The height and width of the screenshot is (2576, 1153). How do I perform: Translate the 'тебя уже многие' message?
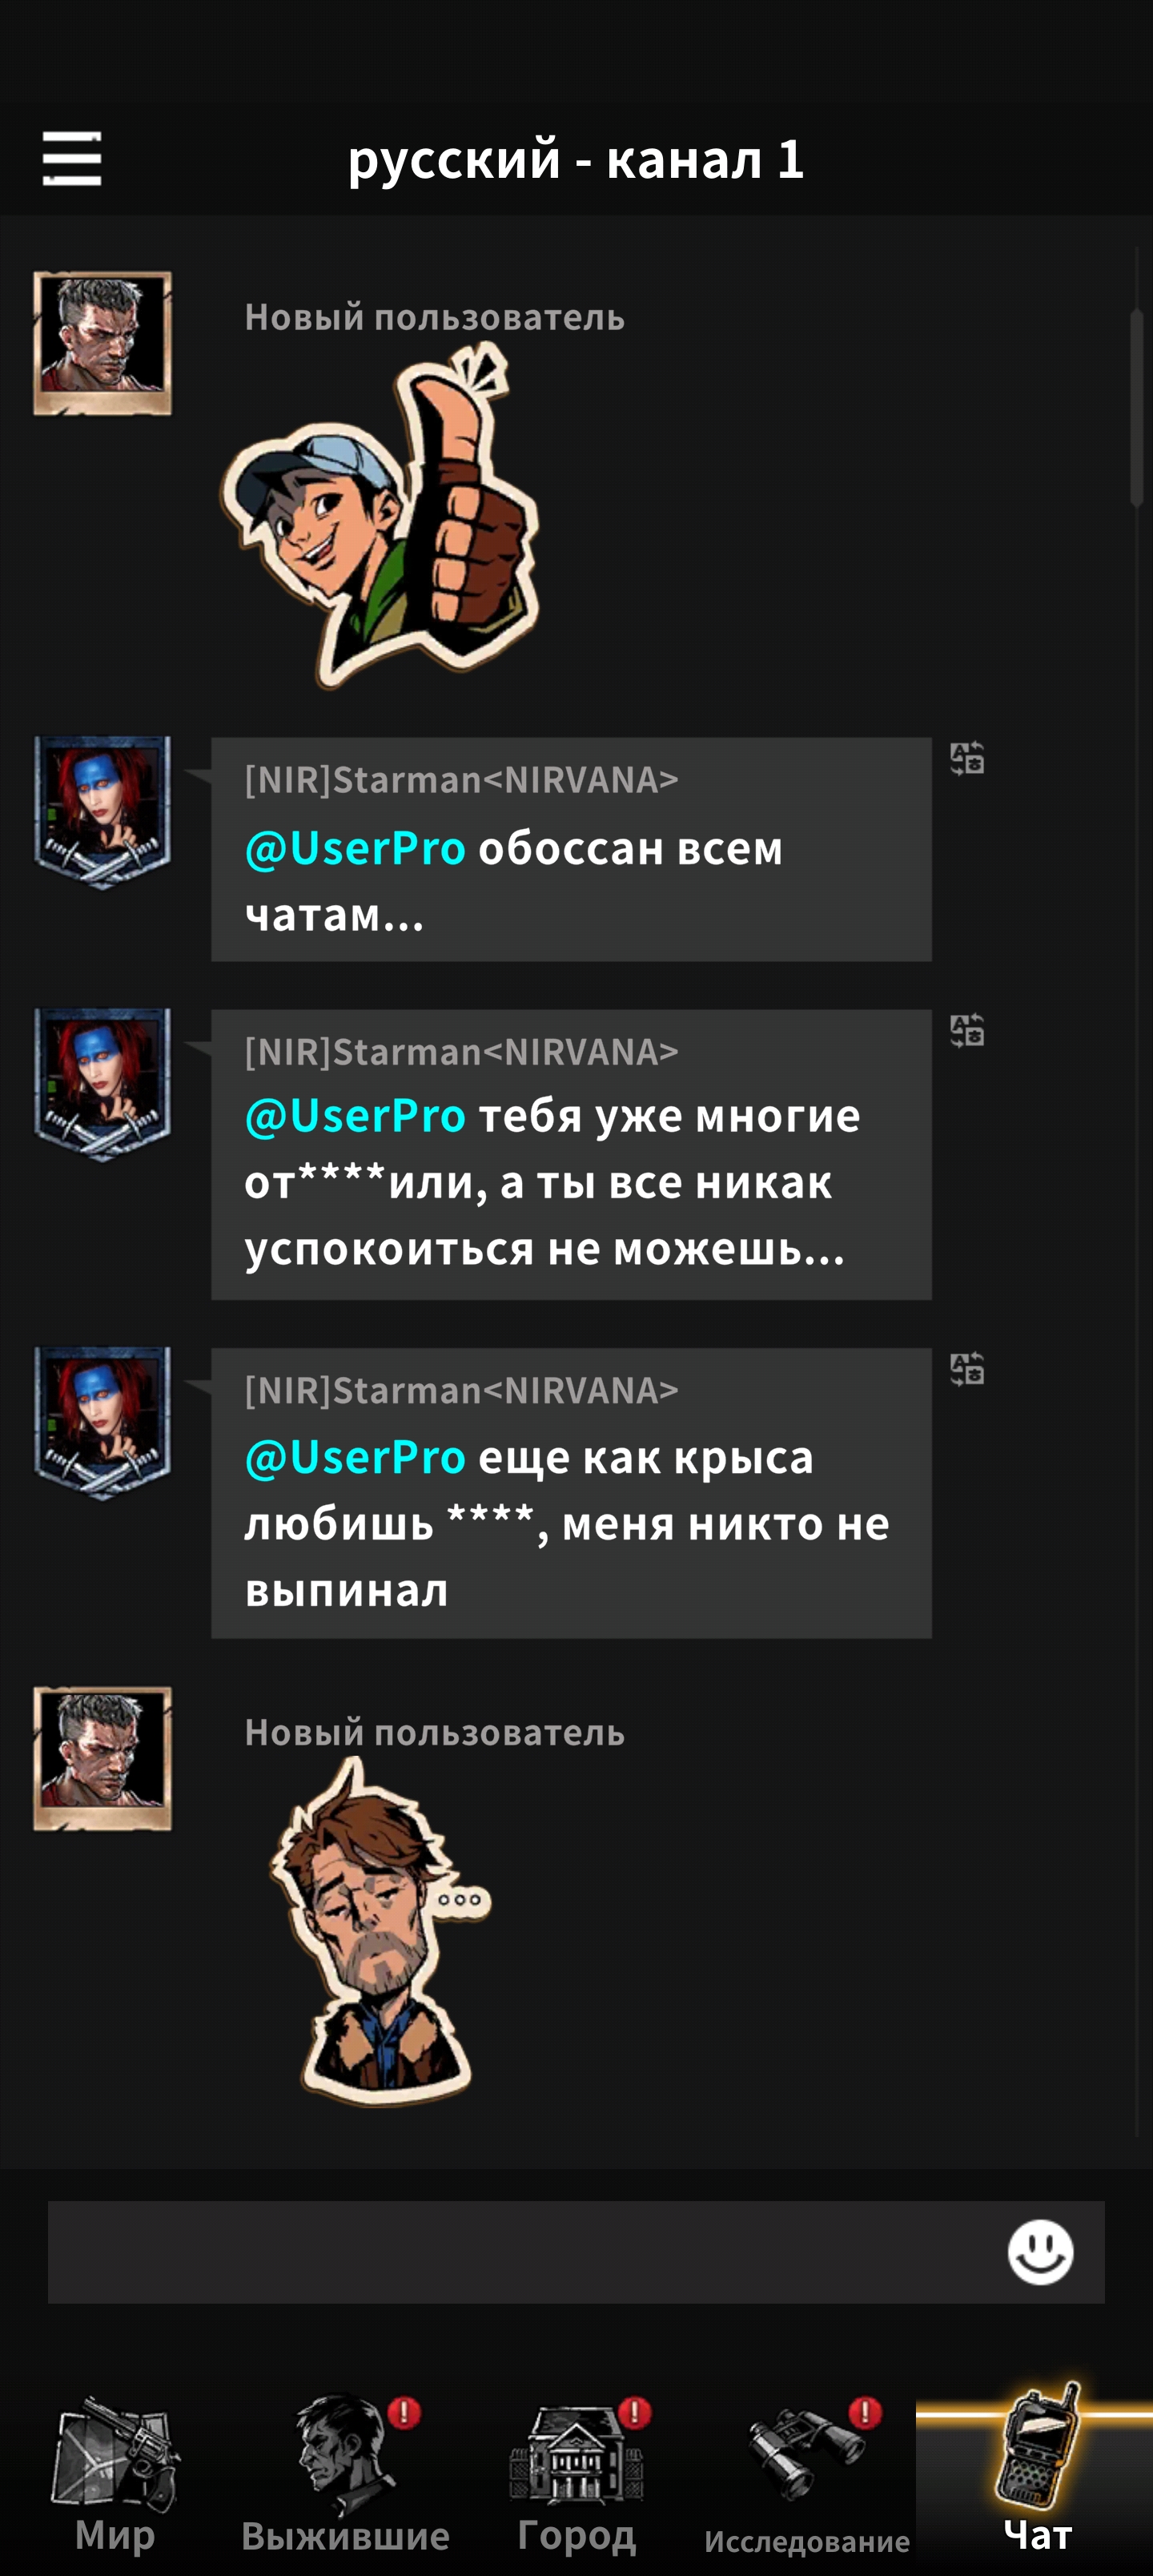tap(967, 1030)
